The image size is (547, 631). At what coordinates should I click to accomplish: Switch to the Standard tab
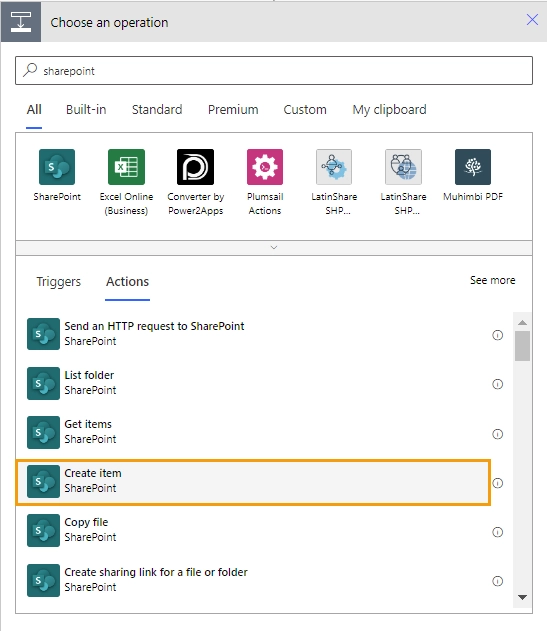pyautogui.click(x=157, y=109)
